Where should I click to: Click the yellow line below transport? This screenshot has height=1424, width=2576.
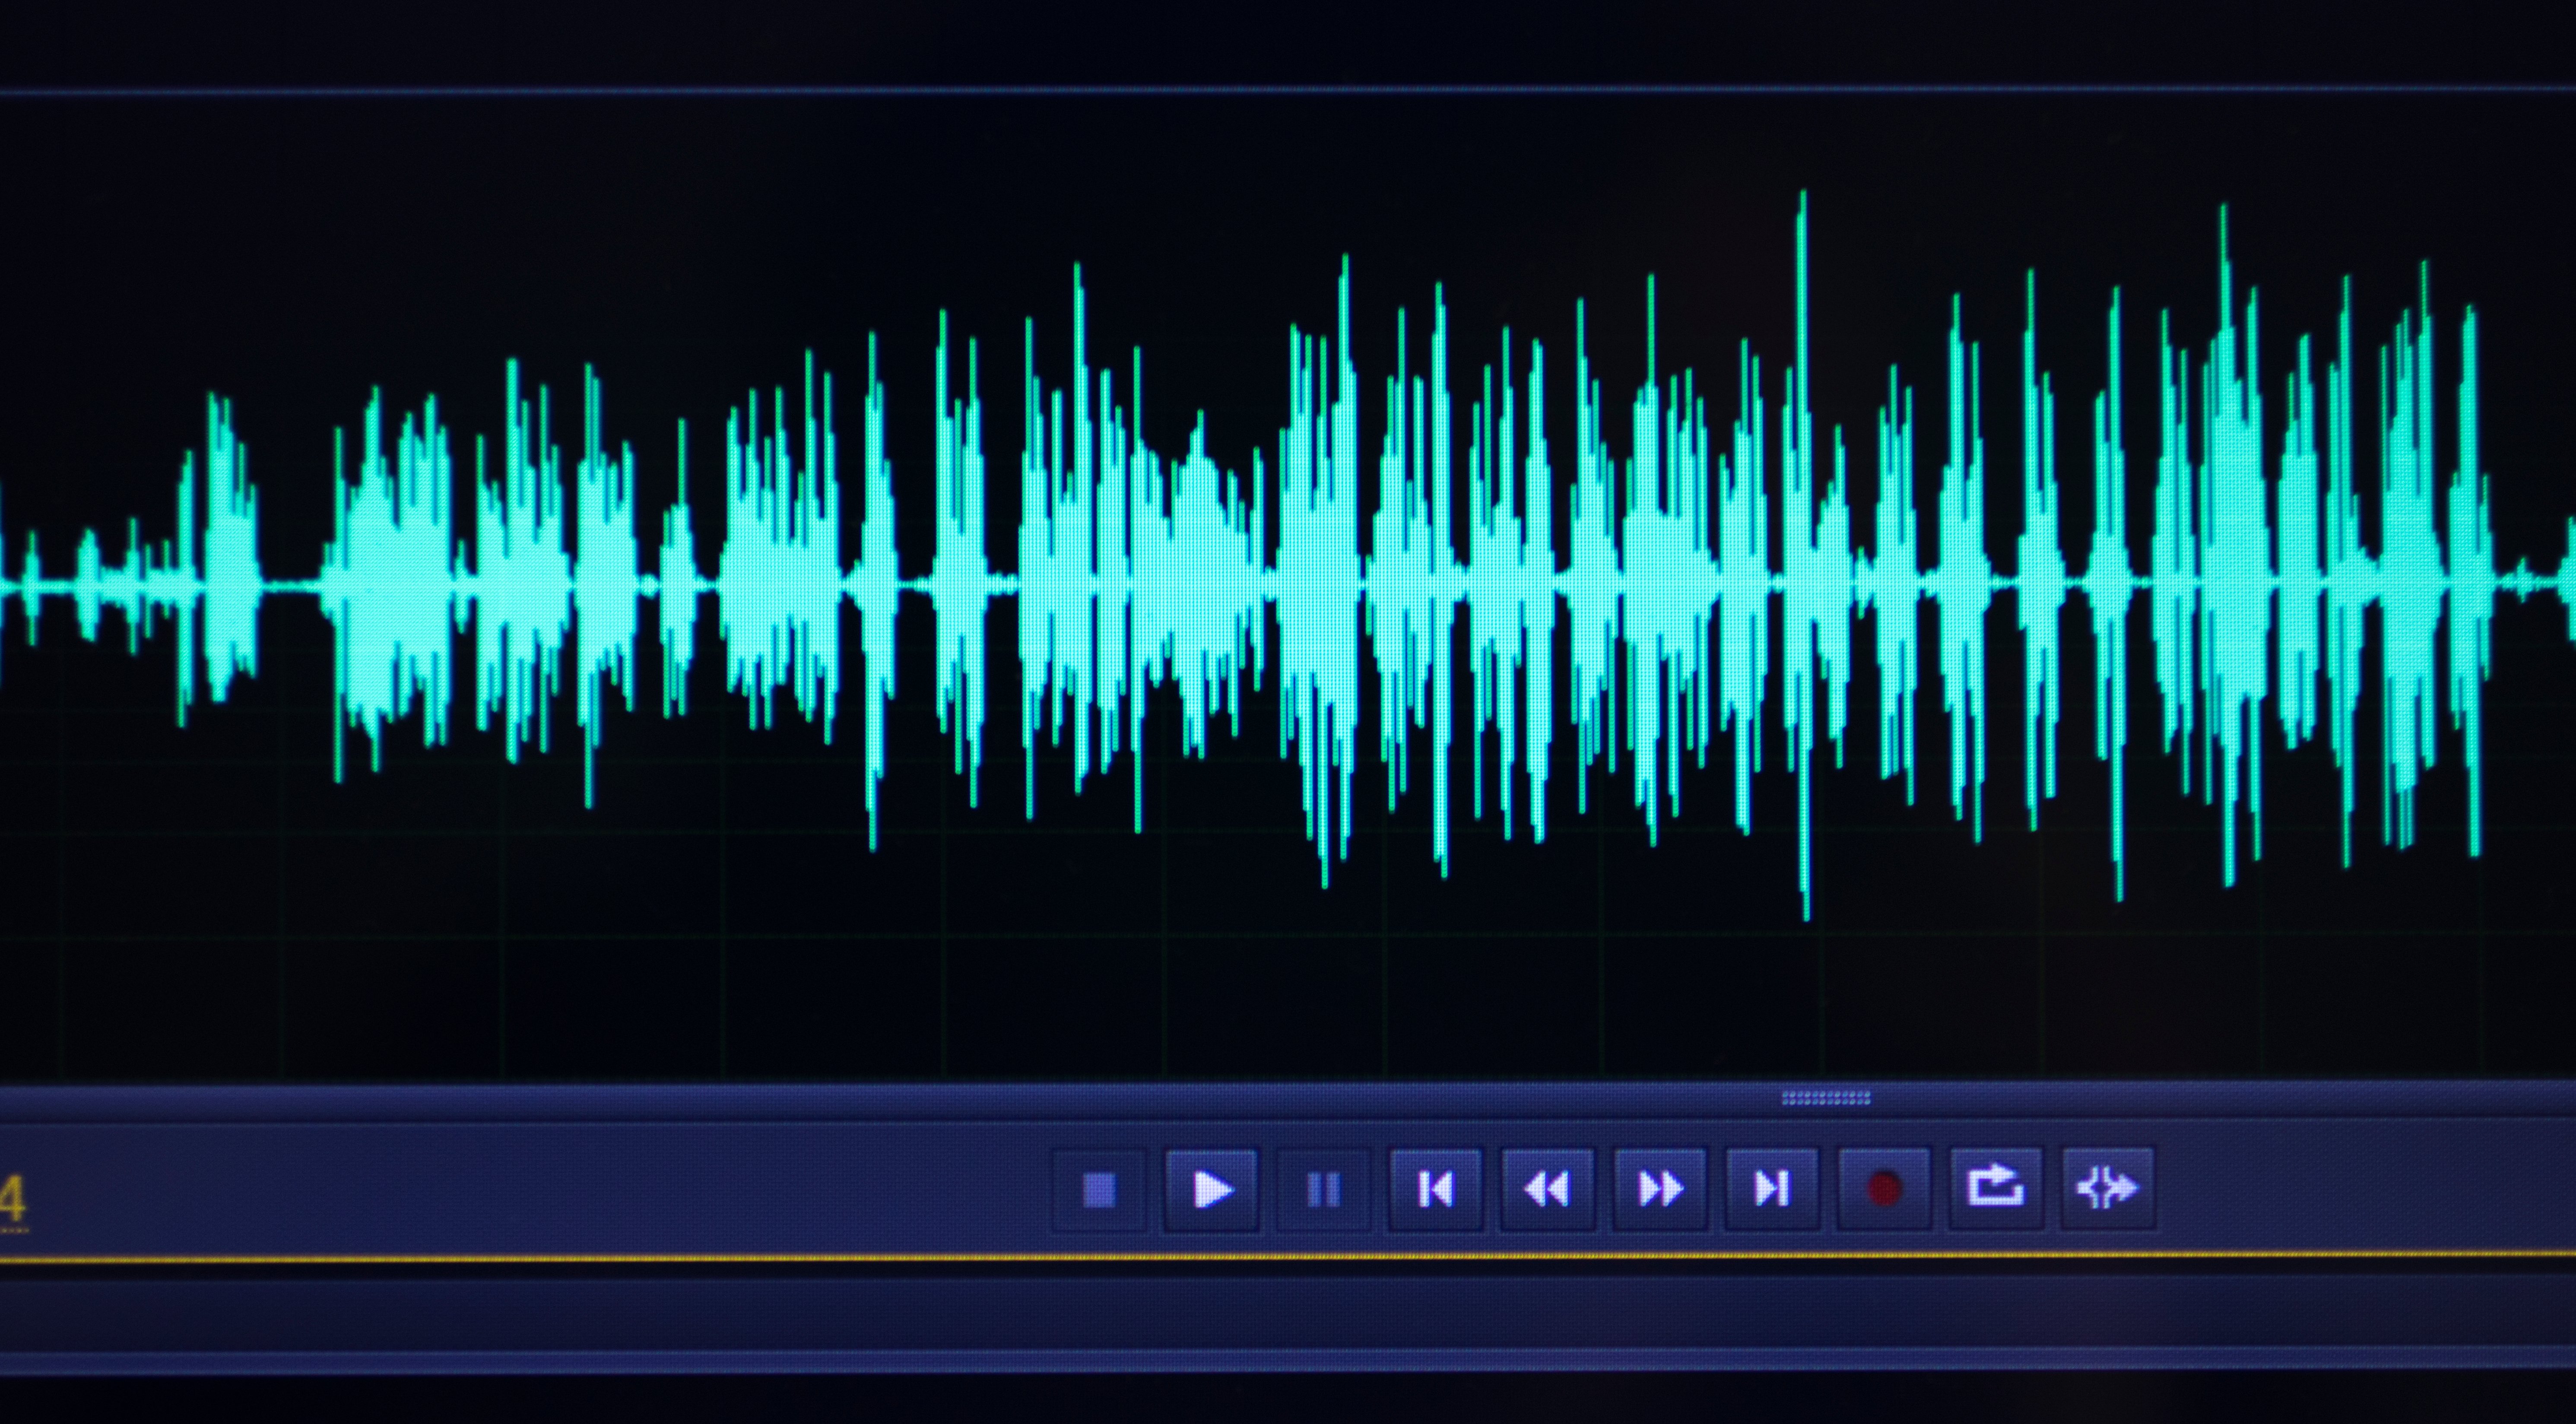coord(1288,1257)
